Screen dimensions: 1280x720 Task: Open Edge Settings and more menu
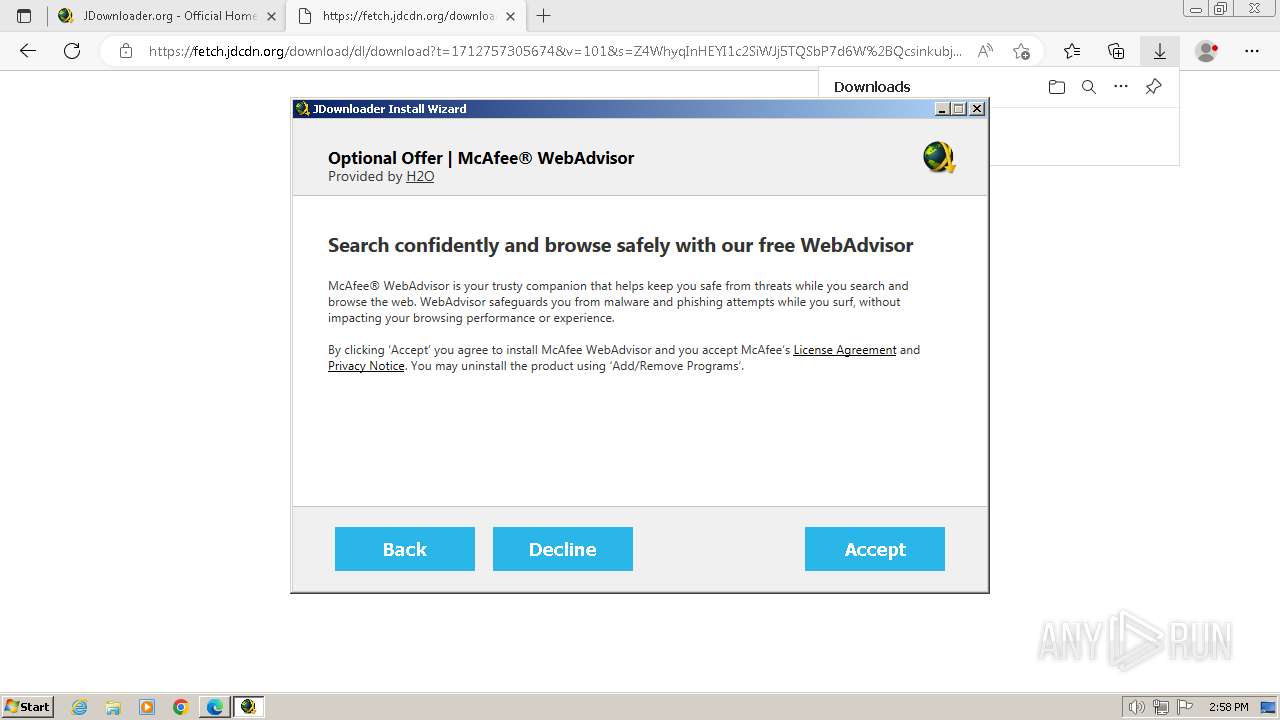pos(1252,51)
